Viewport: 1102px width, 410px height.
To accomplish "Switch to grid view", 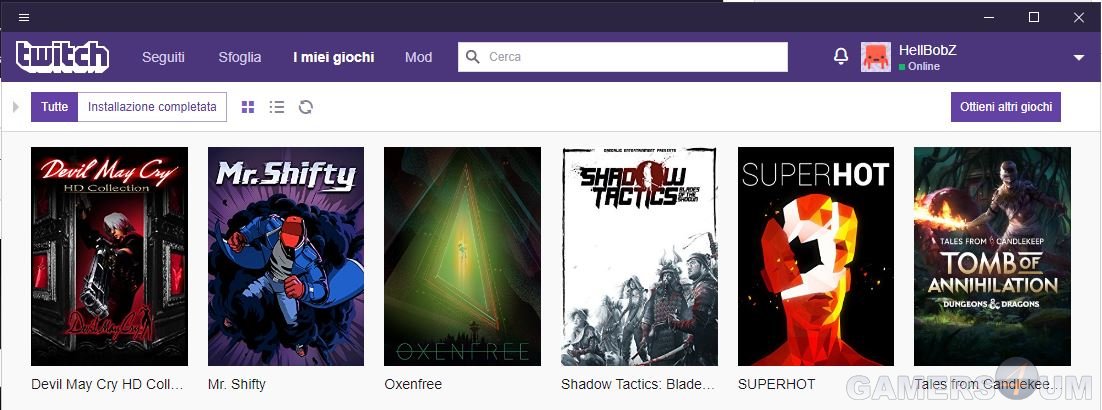I will [248, 107].
